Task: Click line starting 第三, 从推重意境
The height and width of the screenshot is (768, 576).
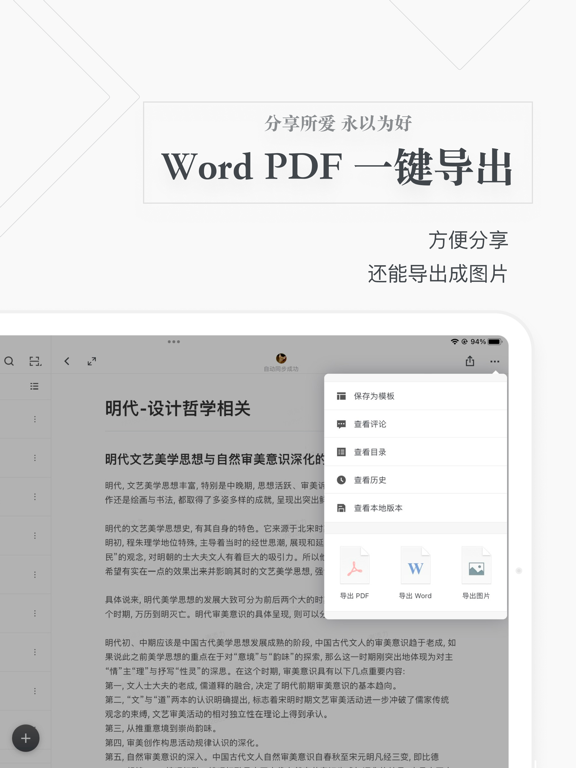Action: tap(161, 728)
